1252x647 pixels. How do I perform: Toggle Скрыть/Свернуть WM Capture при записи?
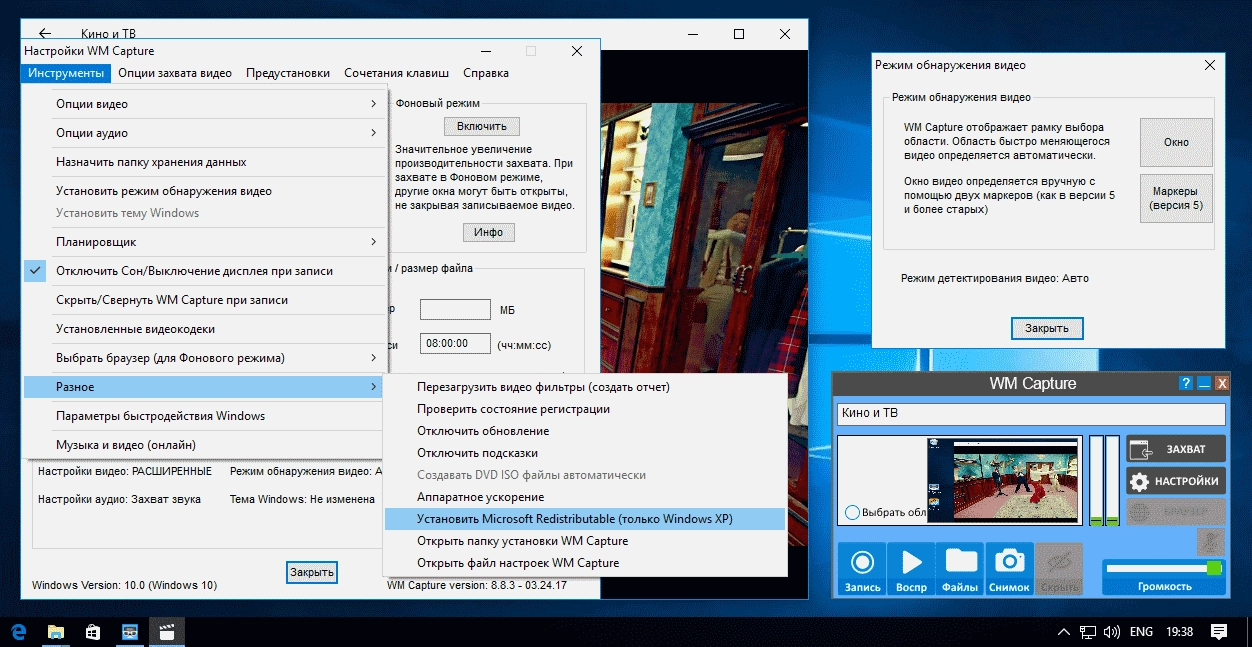[x=204, y=300]
